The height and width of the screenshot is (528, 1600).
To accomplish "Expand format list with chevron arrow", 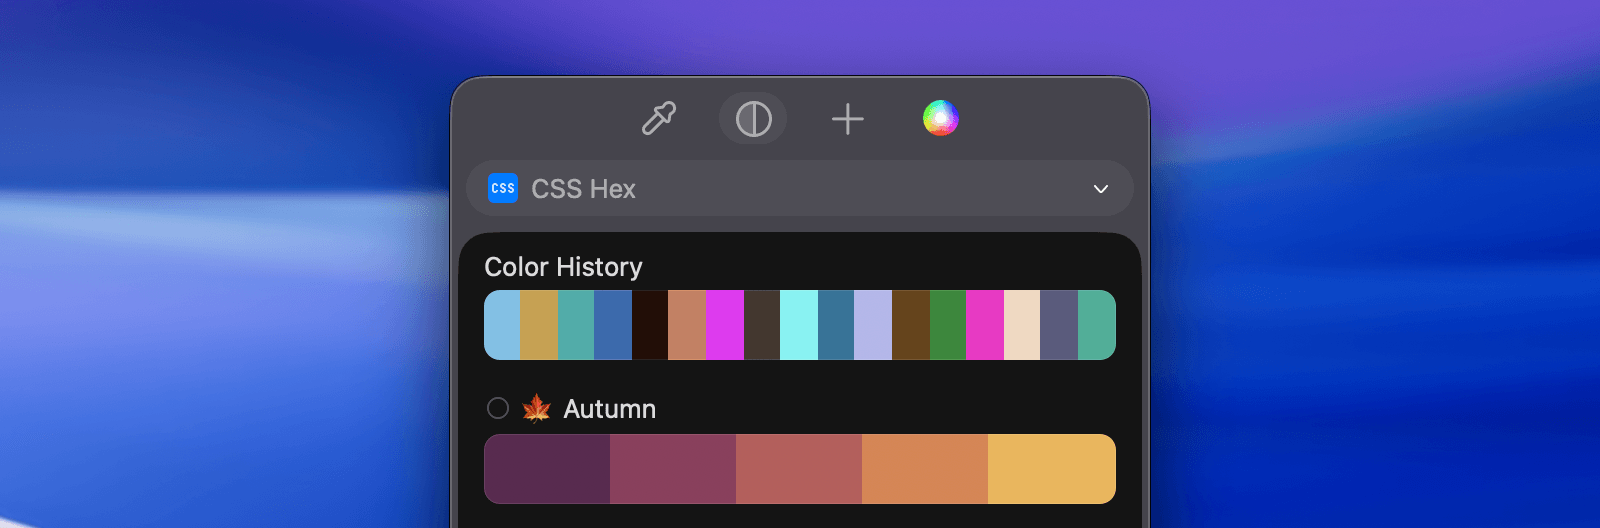I will [x=1101, y=189].
